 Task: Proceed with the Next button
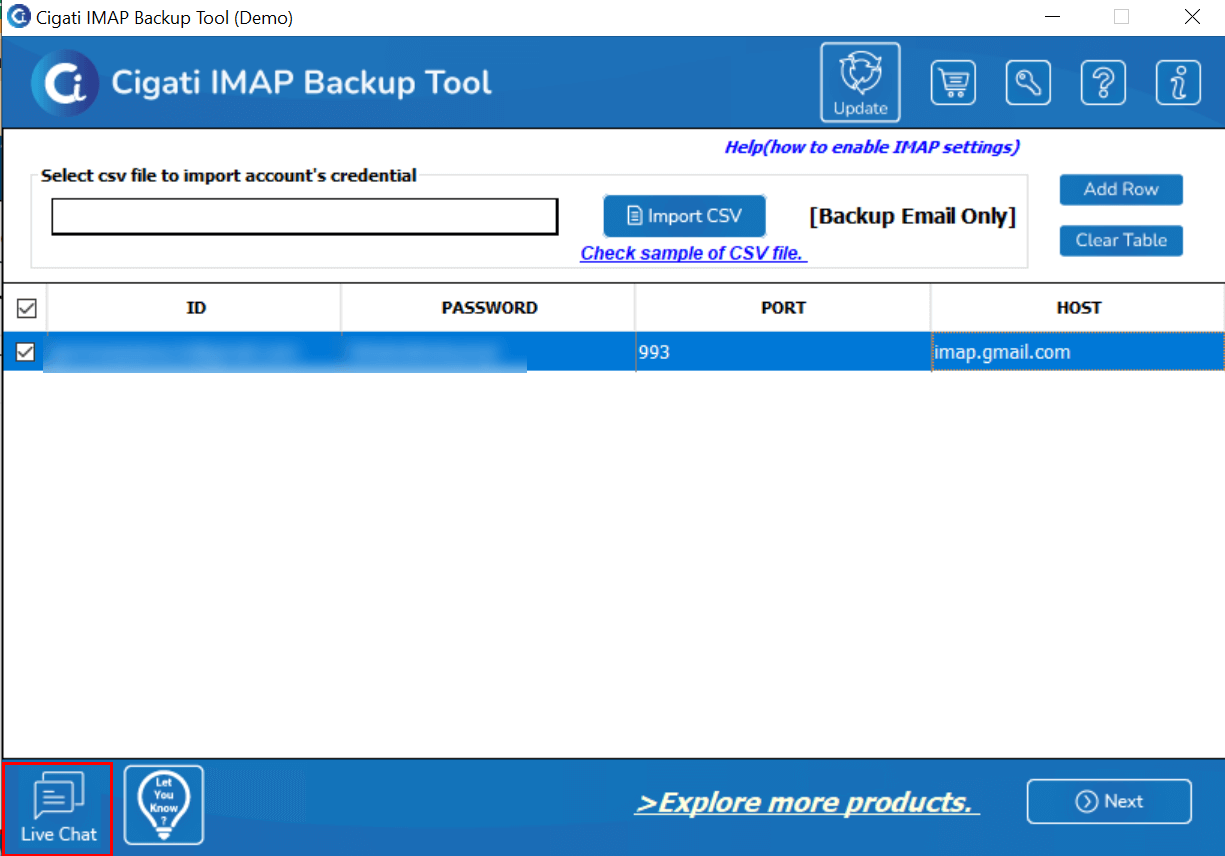(x=1109, y=801)
